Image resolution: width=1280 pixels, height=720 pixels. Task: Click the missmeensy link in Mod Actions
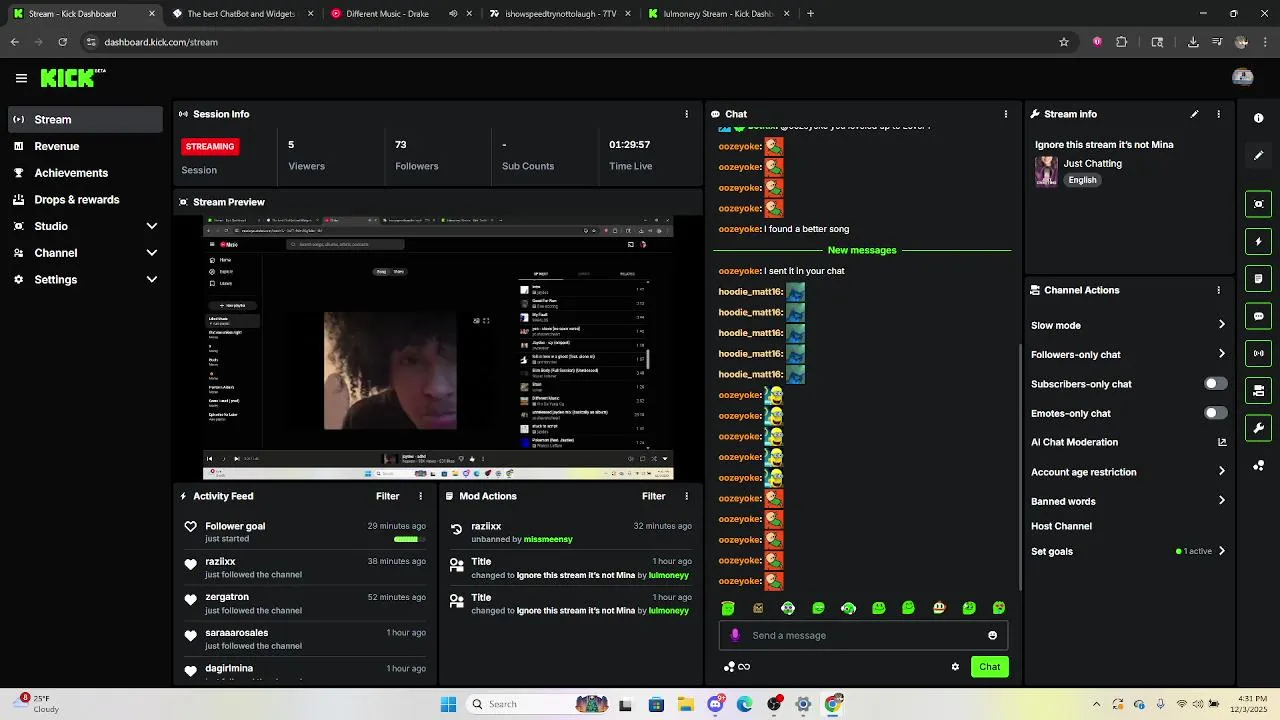[548, 539]
